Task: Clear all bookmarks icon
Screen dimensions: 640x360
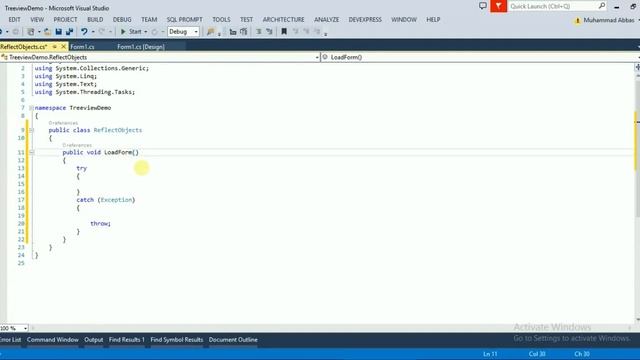Action: [317, 31]
